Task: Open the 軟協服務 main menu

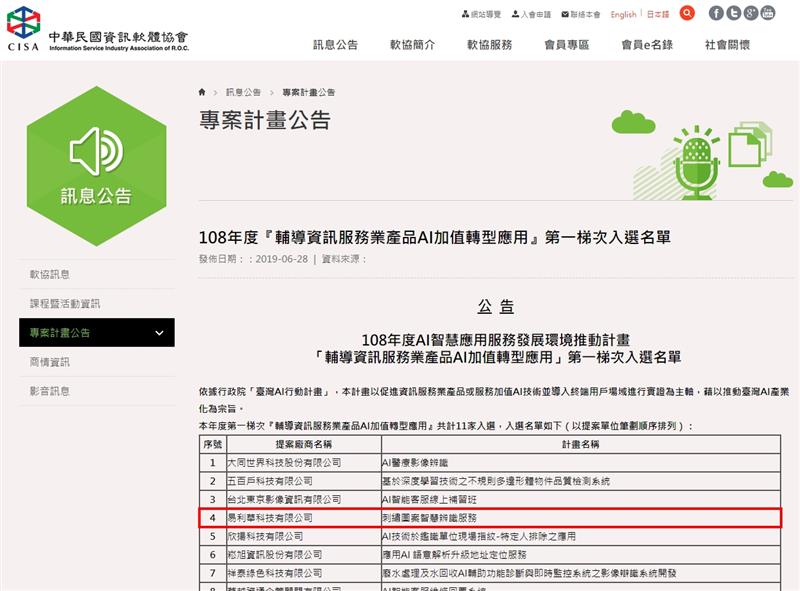Action: click(489, 45)
